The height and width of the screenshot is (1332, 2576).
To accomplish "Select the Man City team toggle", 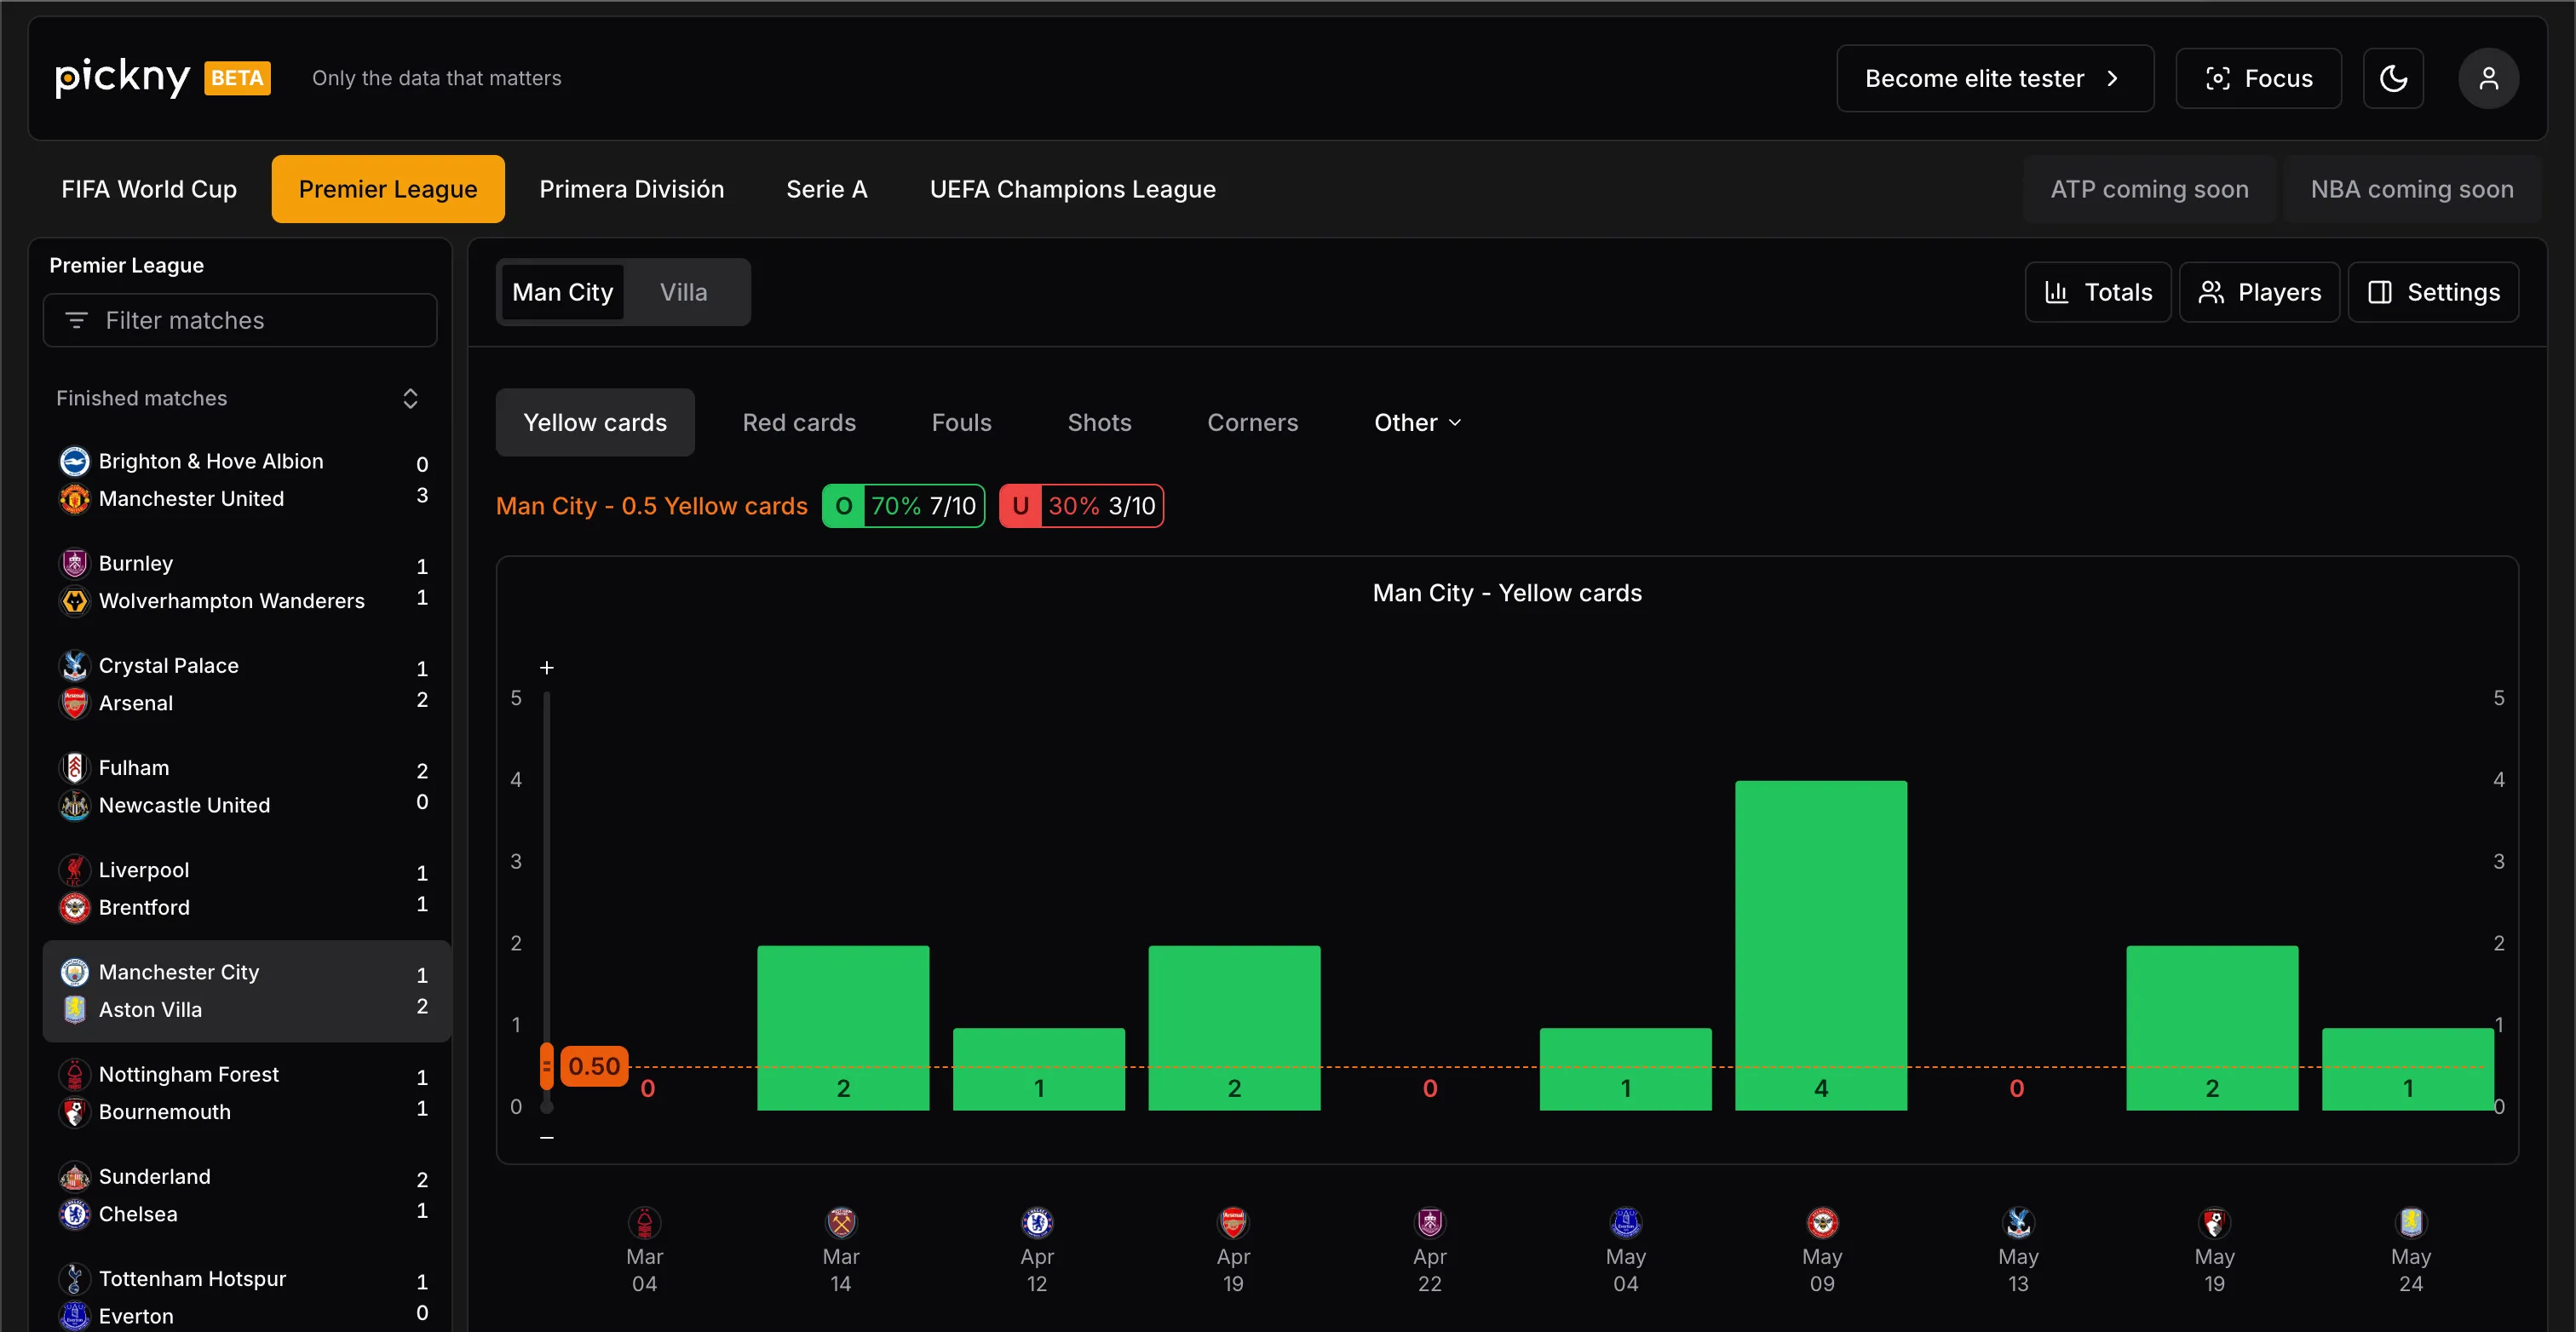I will (x=562, y=292).
